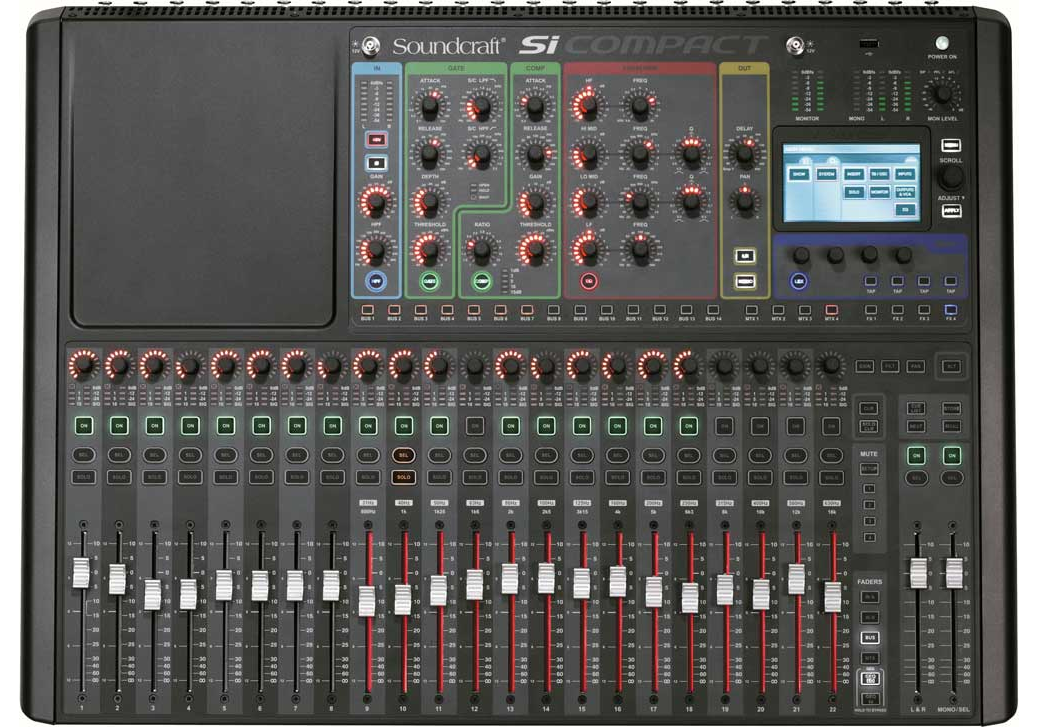Activate the round LEX effects button
This screenshot has height=727, width=1039.
[799, 281]
